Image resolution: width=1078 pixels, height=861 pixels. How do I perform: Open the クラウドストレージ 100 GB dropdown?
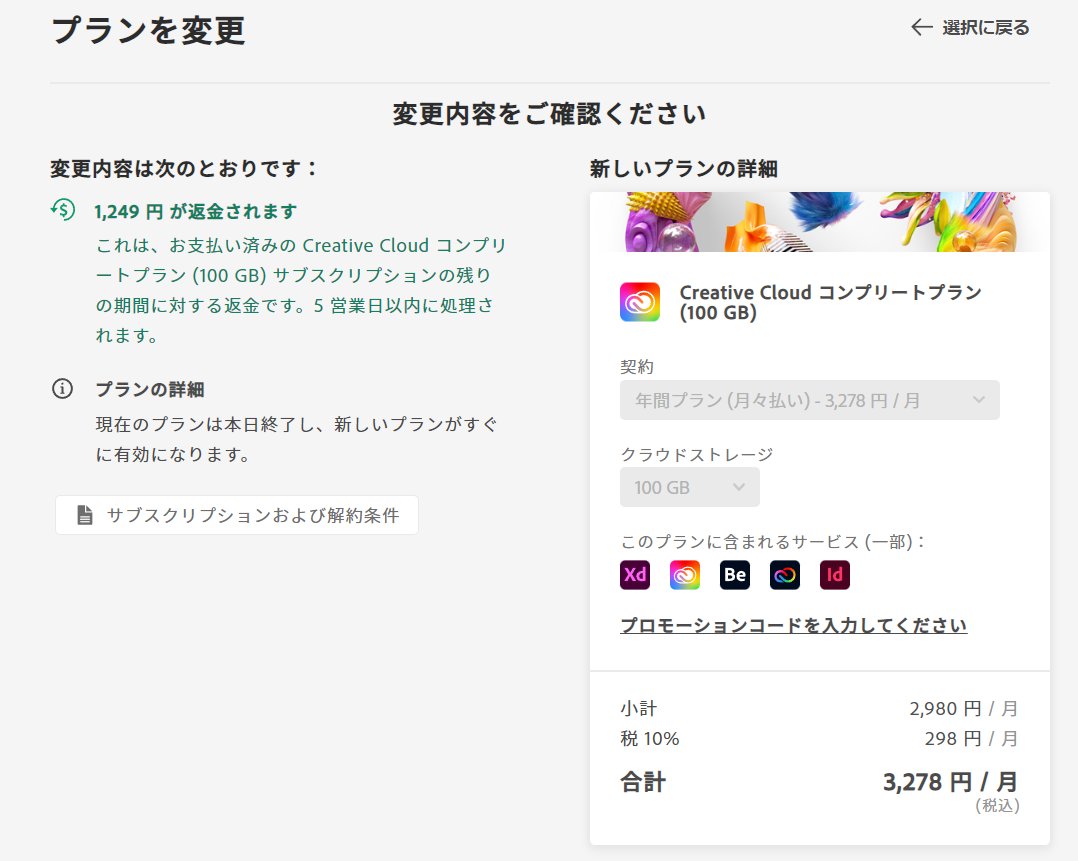click(x=690, y=487)
